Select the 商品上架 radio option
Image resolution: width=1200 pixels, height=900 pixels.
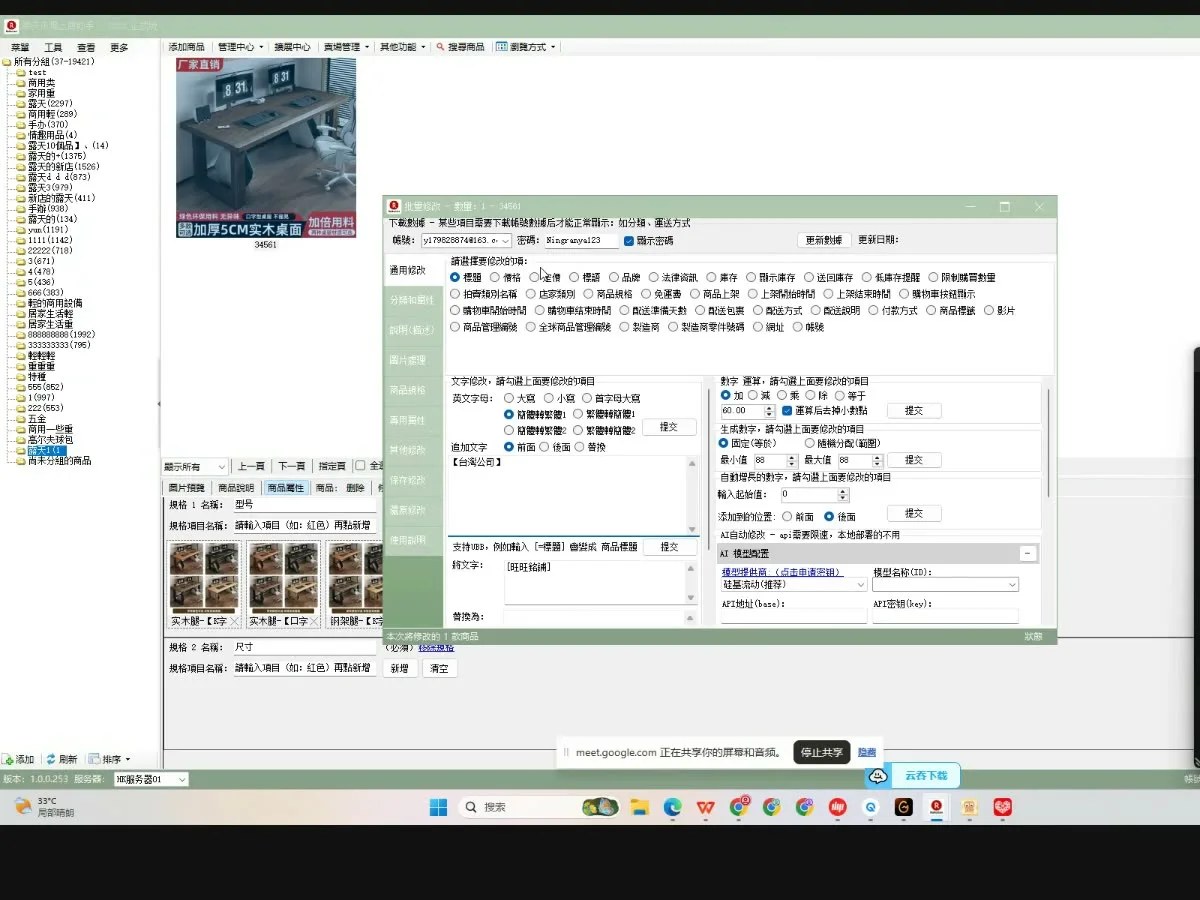[696, 294]
